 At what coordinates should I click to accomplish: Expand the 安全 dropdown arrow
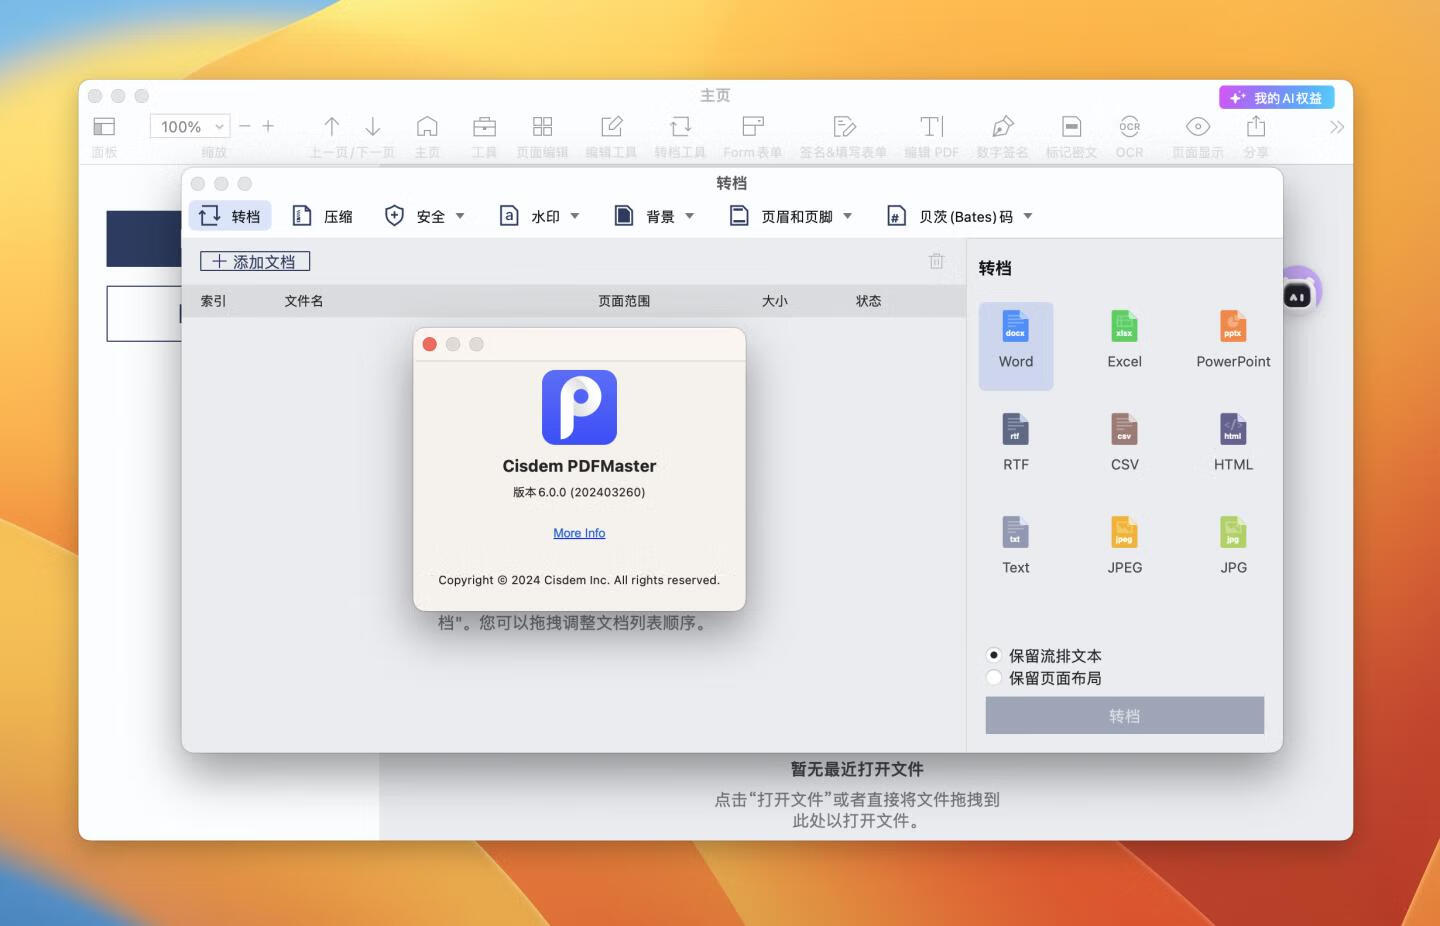click(x=460, y=216)
